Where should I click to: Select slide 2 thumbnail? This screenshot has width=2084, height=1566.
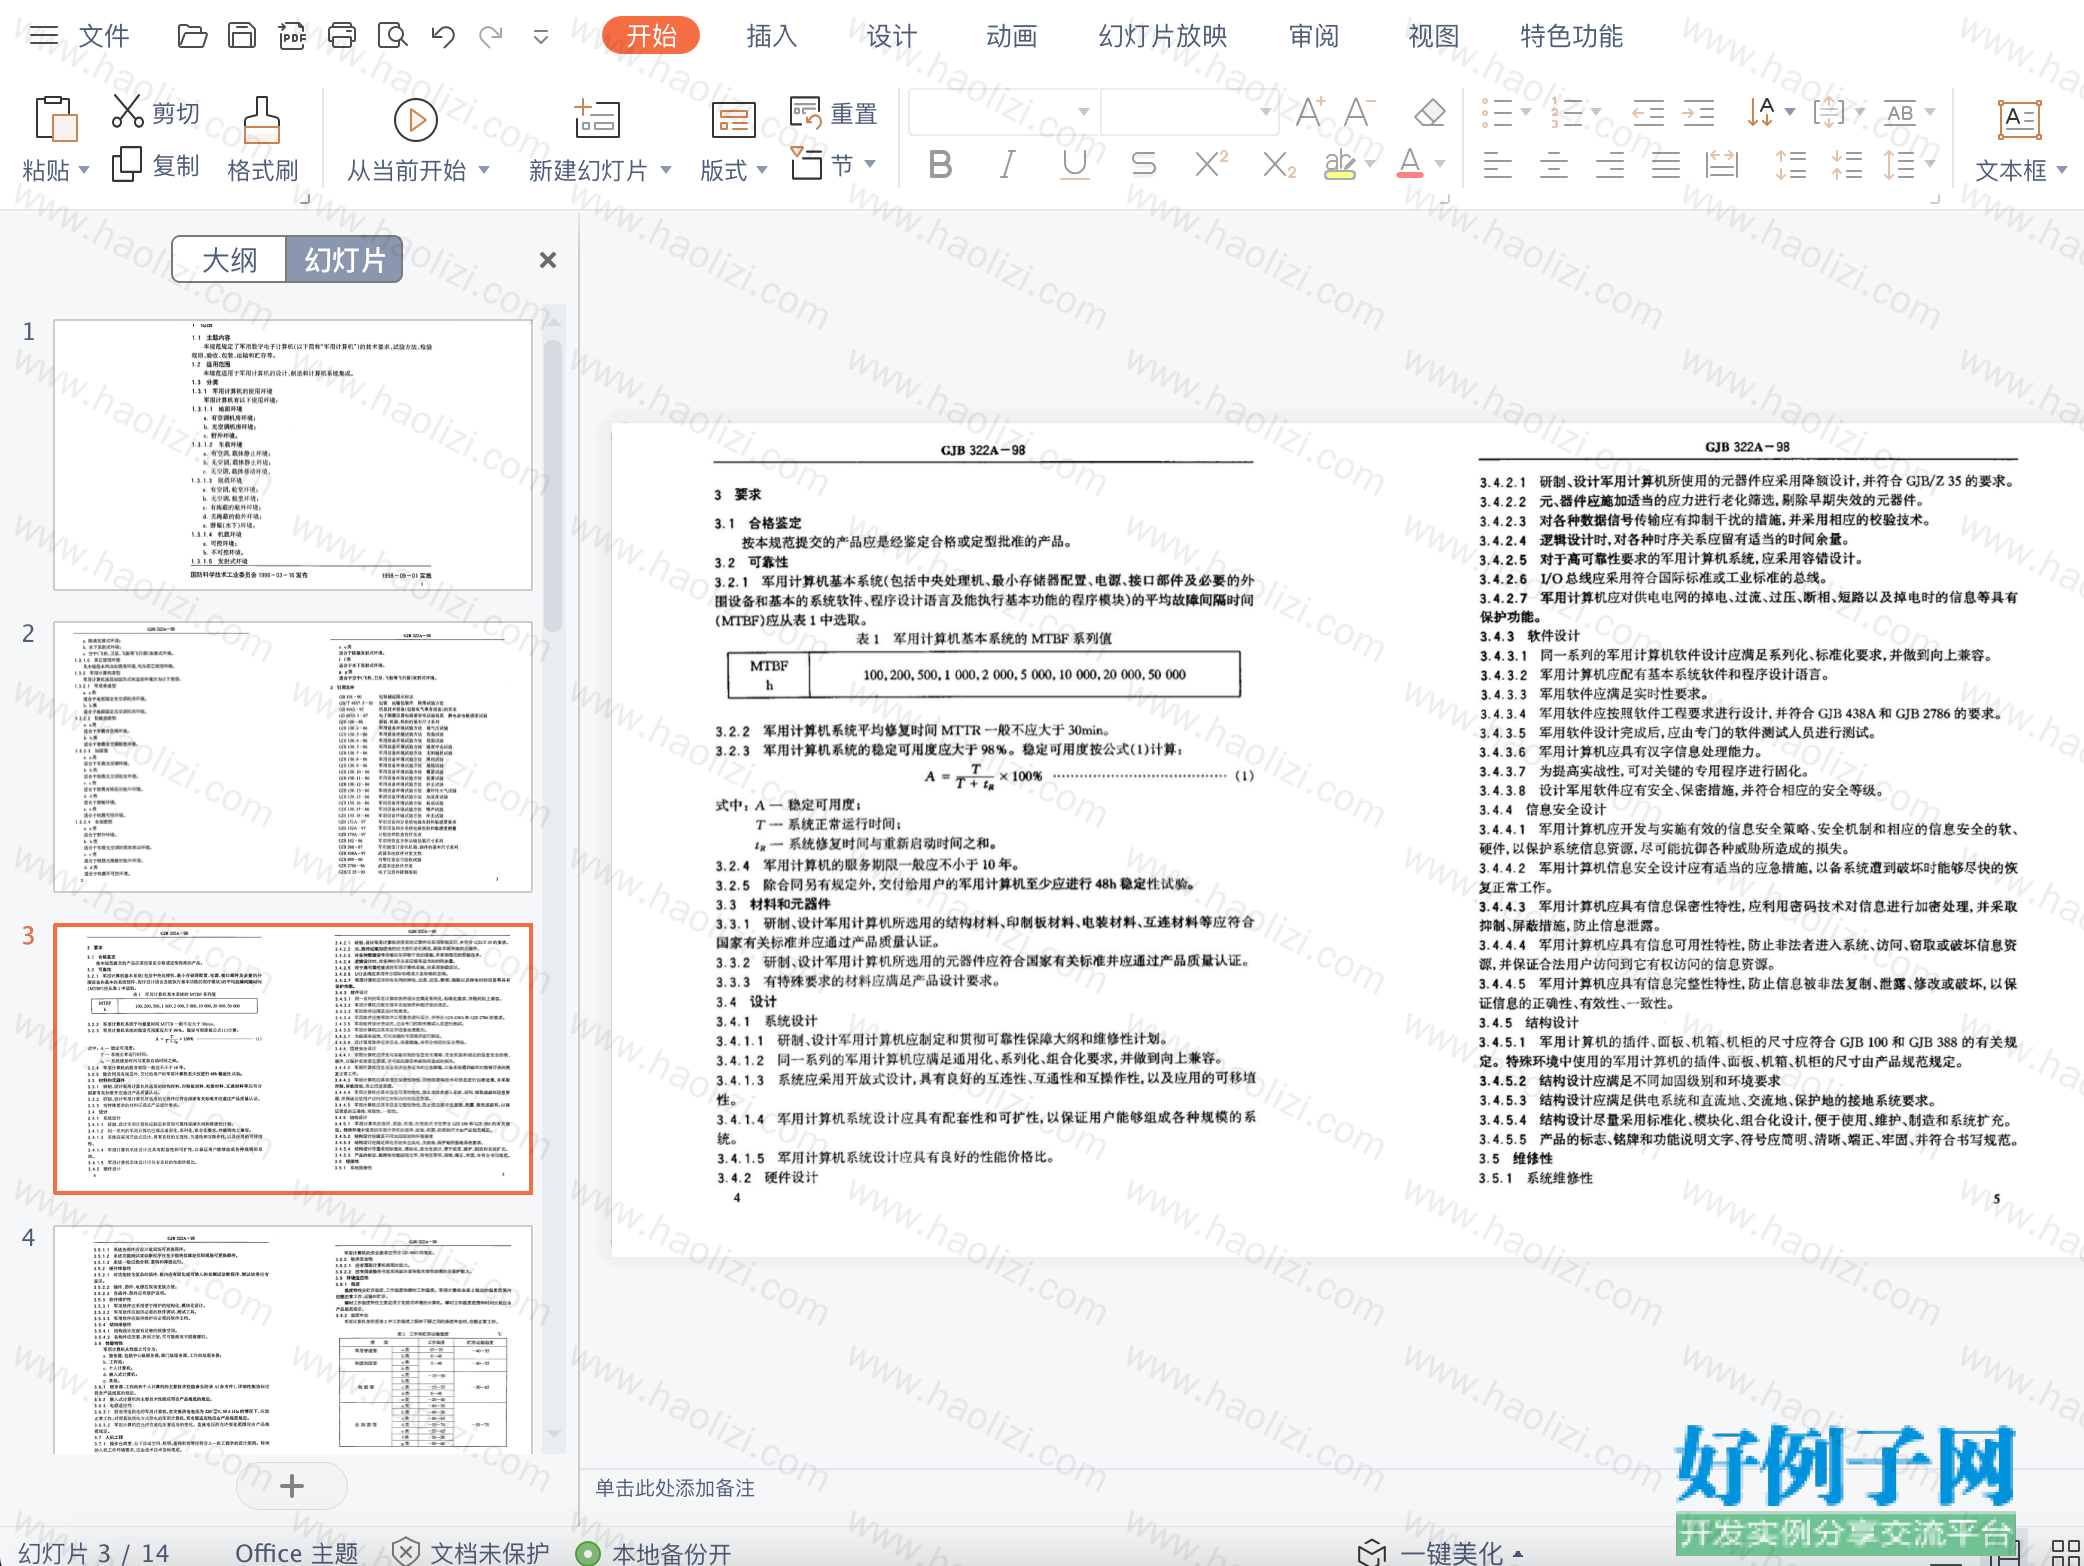[x=293, y=757]
